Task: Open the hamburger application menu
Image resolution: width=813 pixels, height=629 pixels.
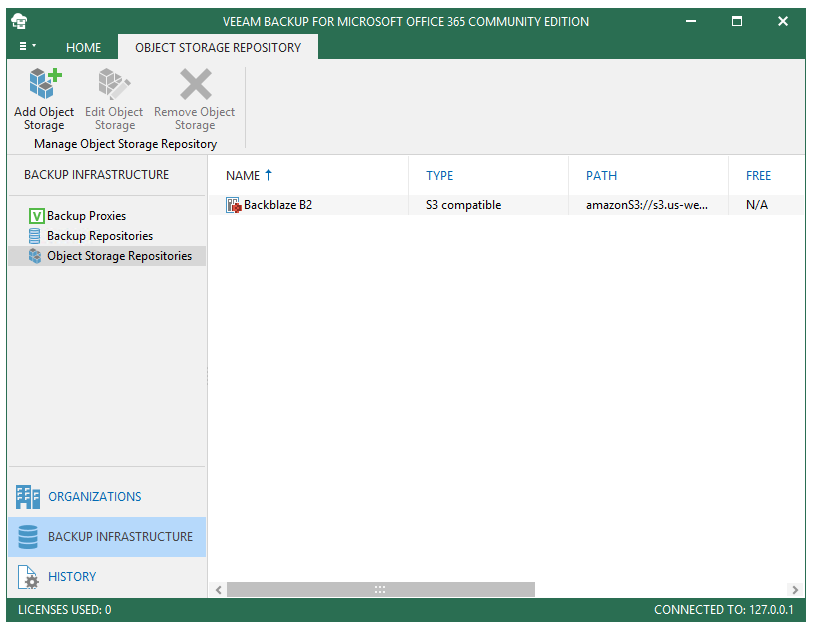Action: (27, 46)
